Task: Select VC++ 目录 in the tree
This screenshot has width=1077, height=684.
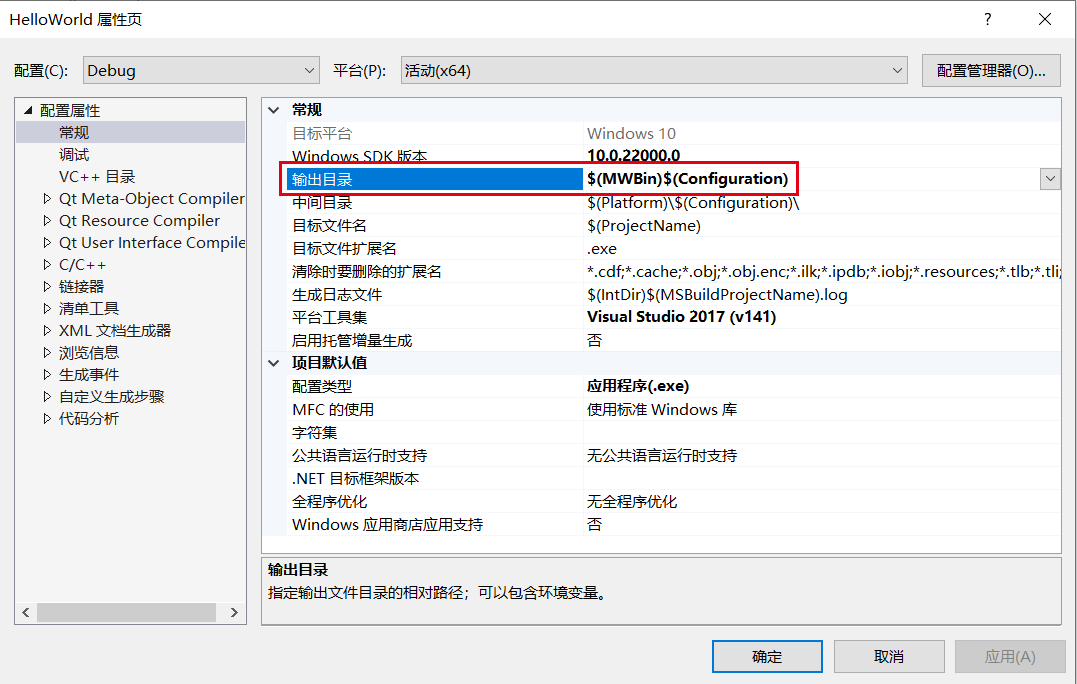Action: 97,176
